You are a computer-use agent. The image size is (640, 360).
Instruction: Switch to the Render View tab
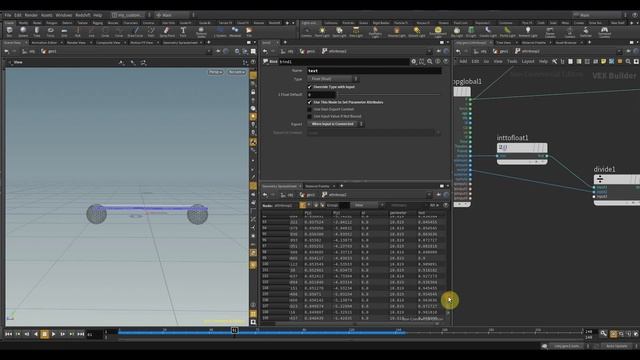(x=76, y=42)
